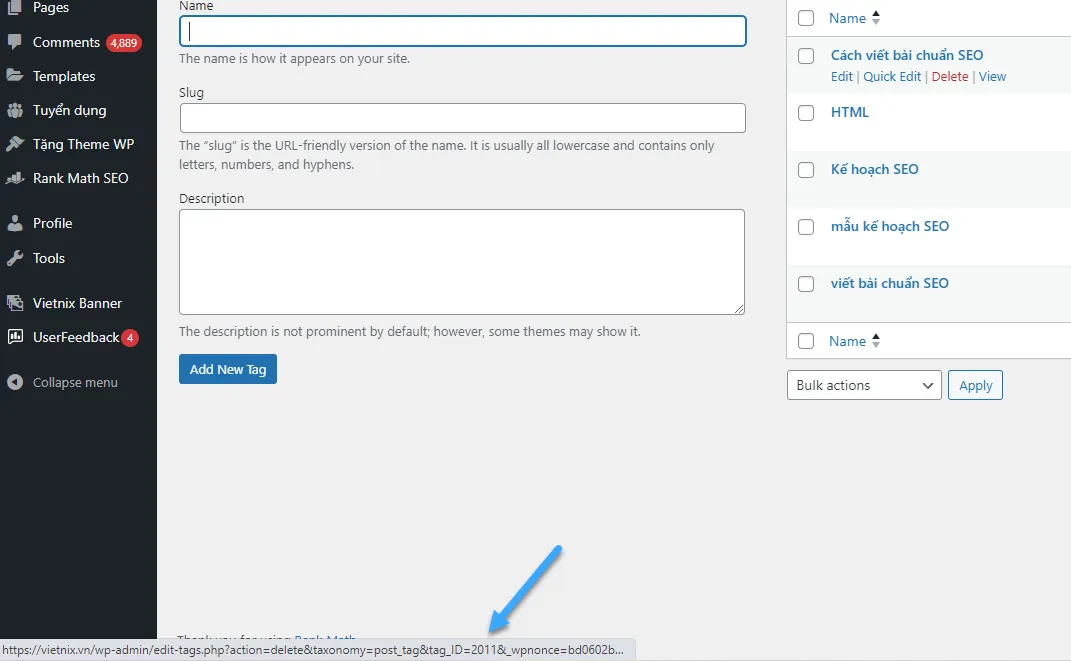Check the checkbox beside HTML tag

point(806,113)
